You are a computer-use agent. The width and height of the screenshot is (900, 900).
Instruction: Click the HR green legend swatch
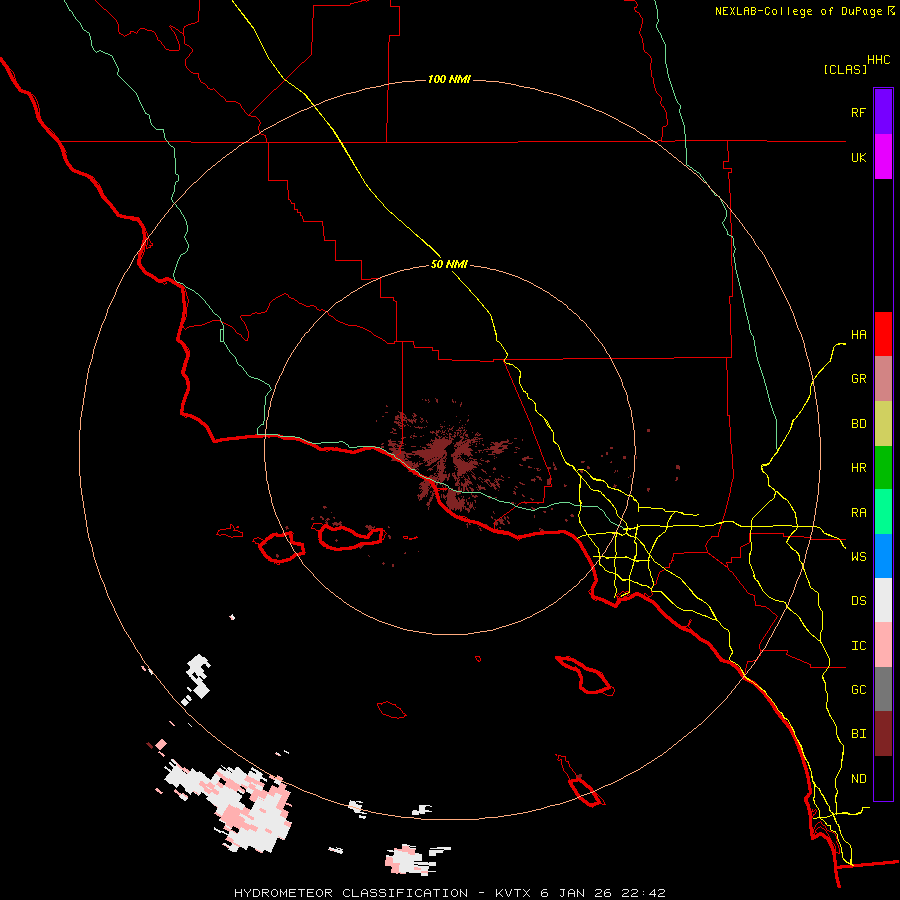pos(883,468)
